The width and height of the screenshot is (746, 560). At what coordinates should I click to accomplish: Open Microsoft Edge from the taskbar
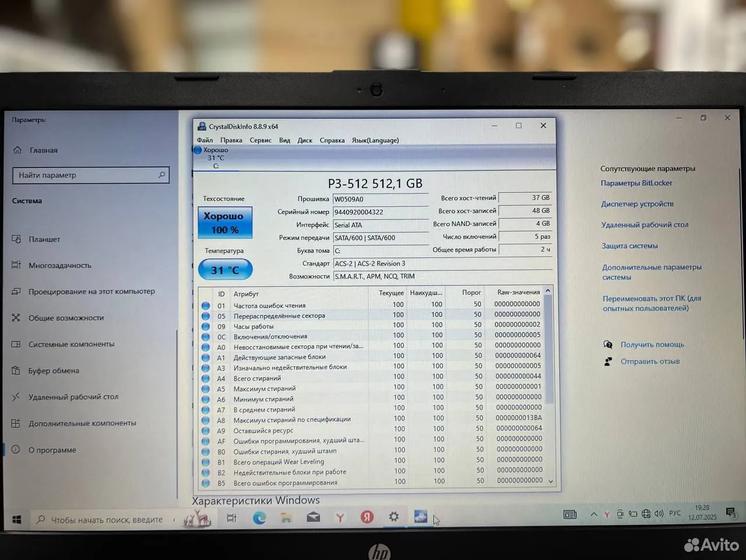259,518
